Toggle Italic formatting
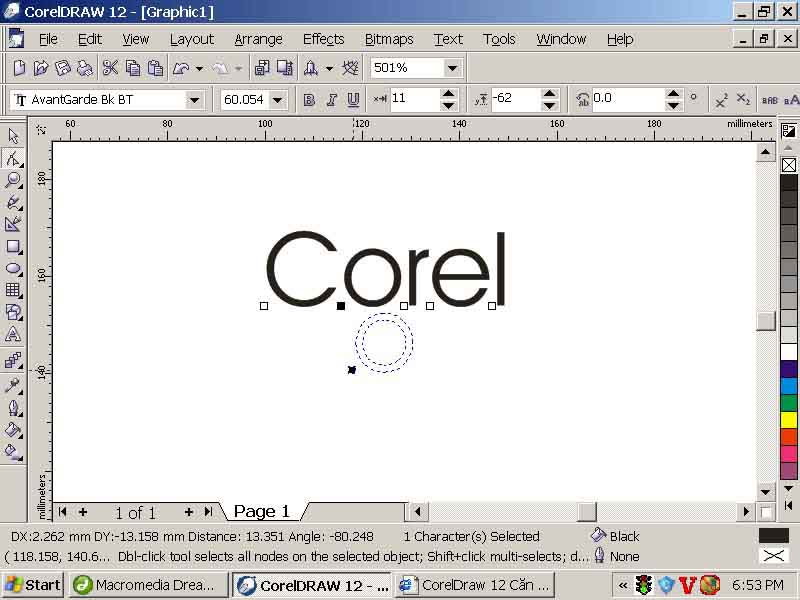Viewport: 800px width, 600px height. (331, 99)
